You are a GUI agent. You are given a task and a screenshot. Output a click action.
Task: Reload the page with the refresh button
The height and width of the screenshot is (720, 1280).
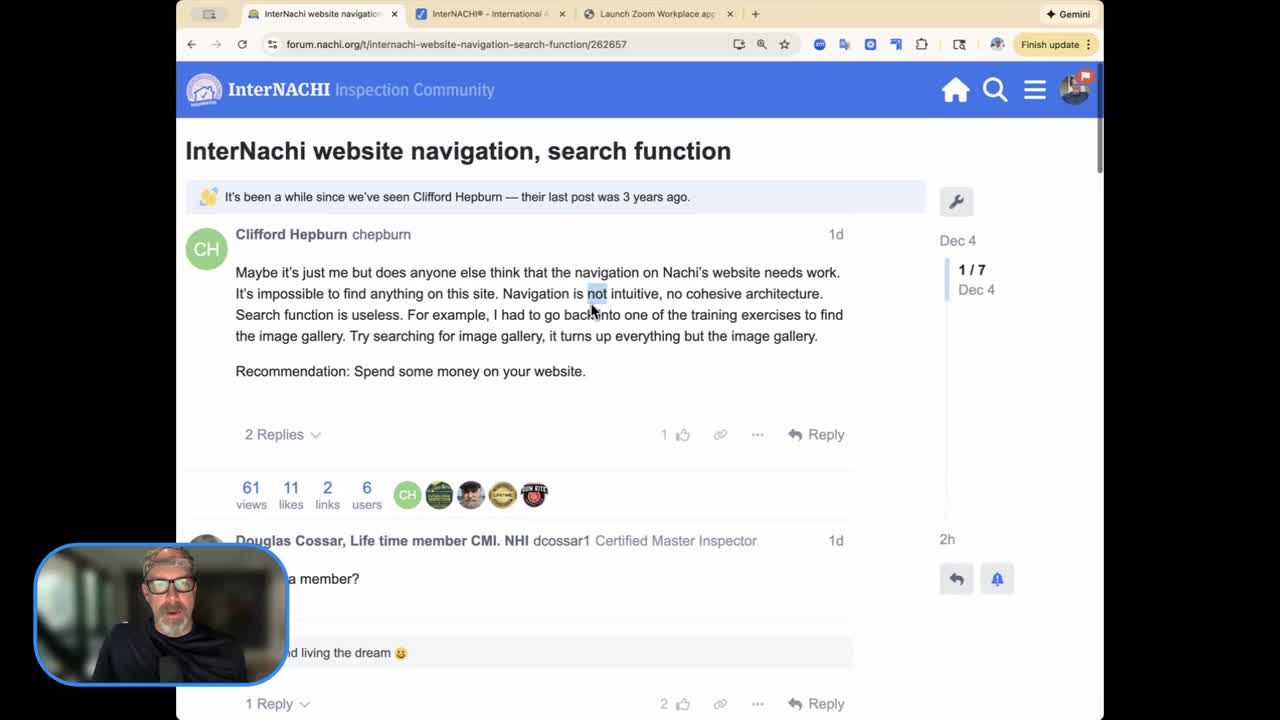point(242,44)
